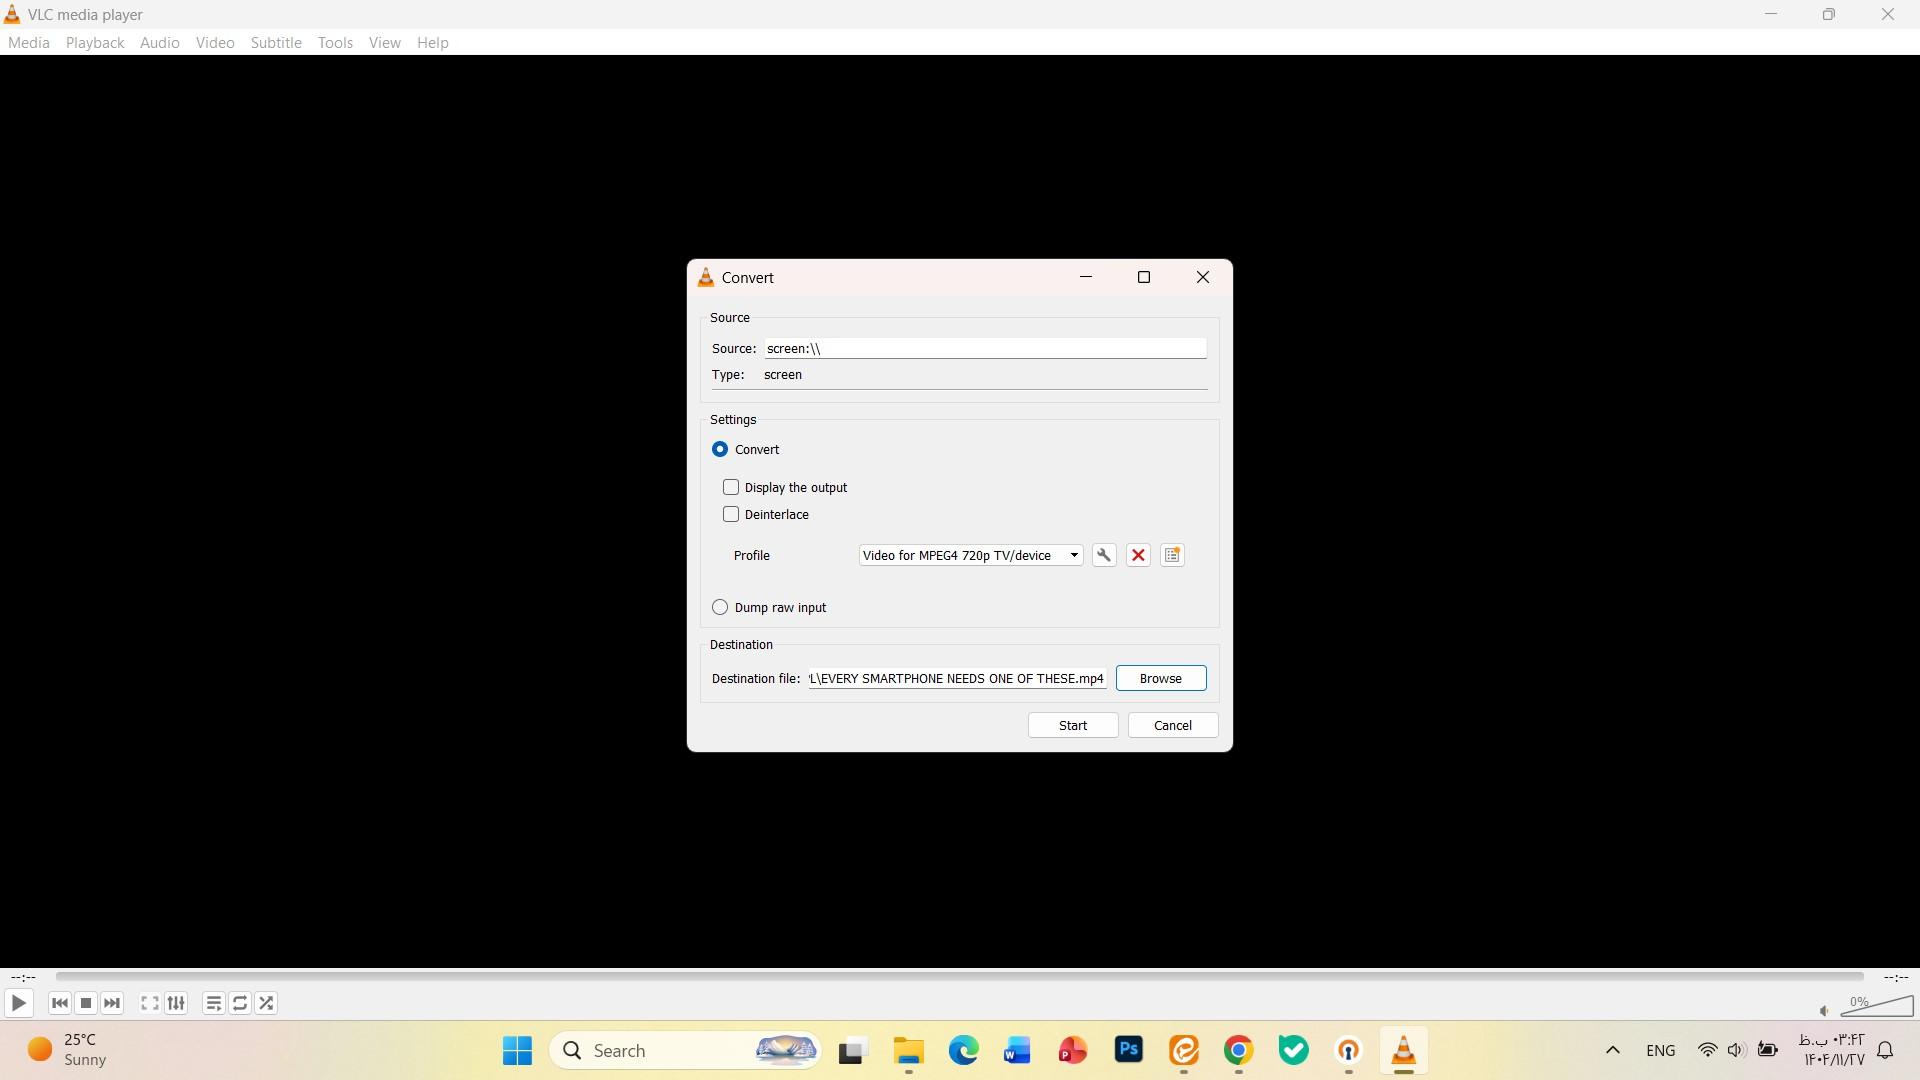Screen dimensions: 1920x1080
Task: Open the volume speaker tray icon
Action: (x=1736, y=1050)
